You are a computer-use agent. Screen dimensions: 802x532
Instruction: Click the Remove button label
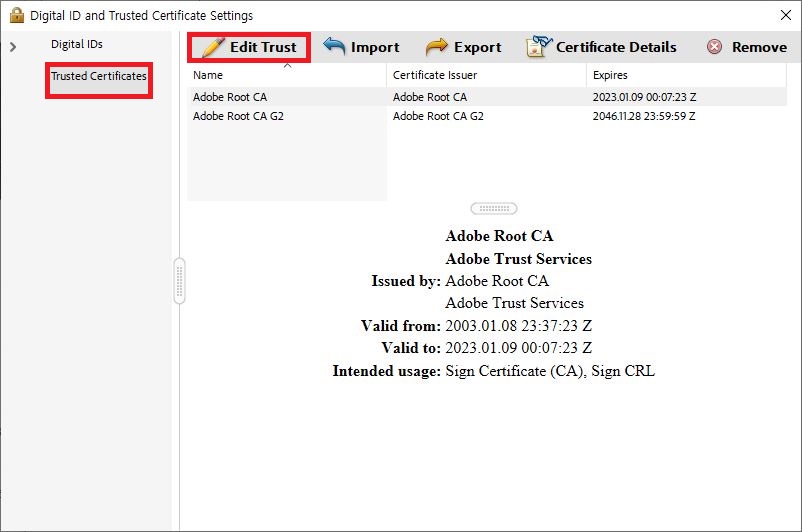click(760, 47)
